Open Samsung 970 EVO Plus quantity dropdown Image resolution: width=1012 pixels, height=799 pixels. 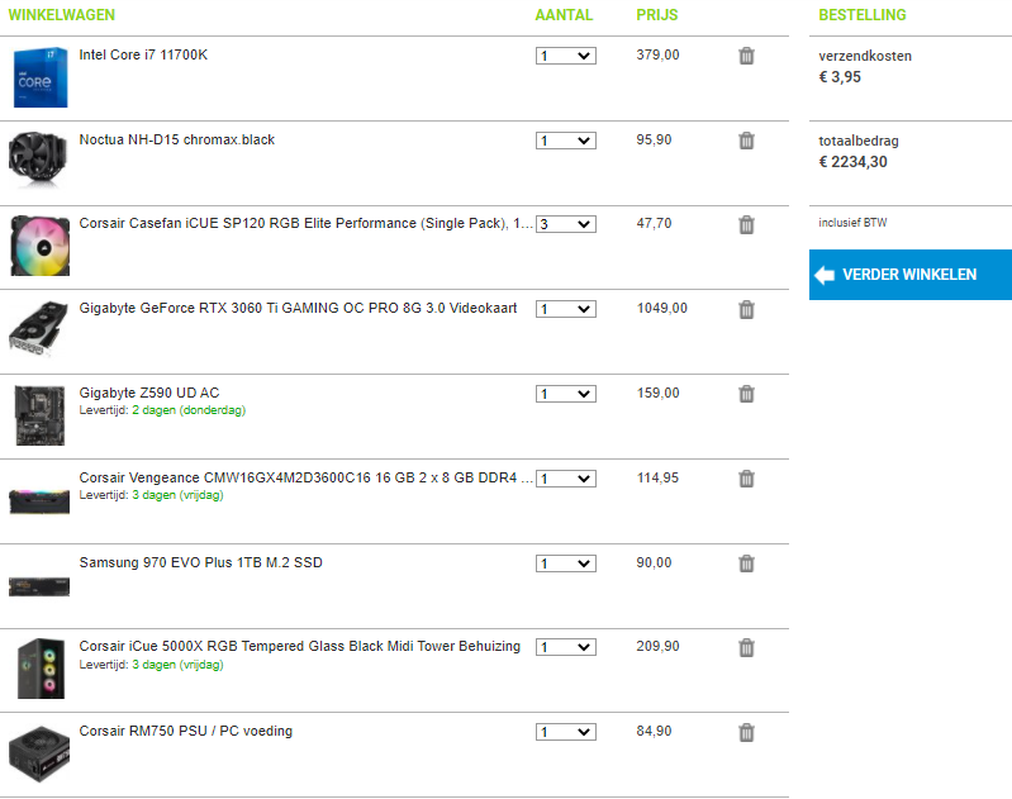(x=565, y=564)
